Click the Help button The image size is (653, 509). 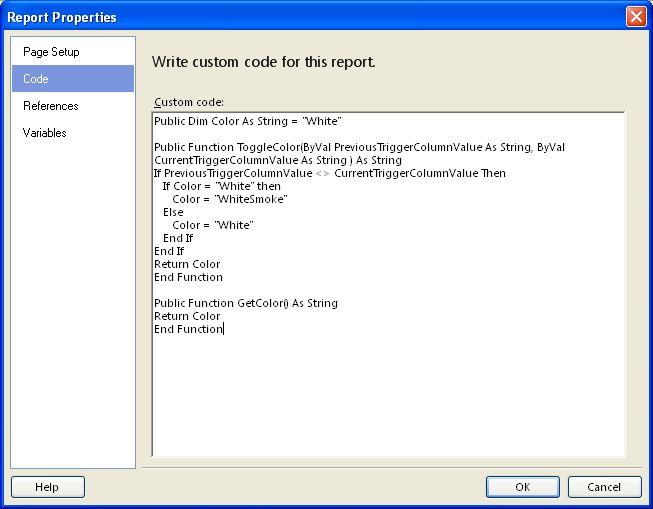click(x=47, y=487)
